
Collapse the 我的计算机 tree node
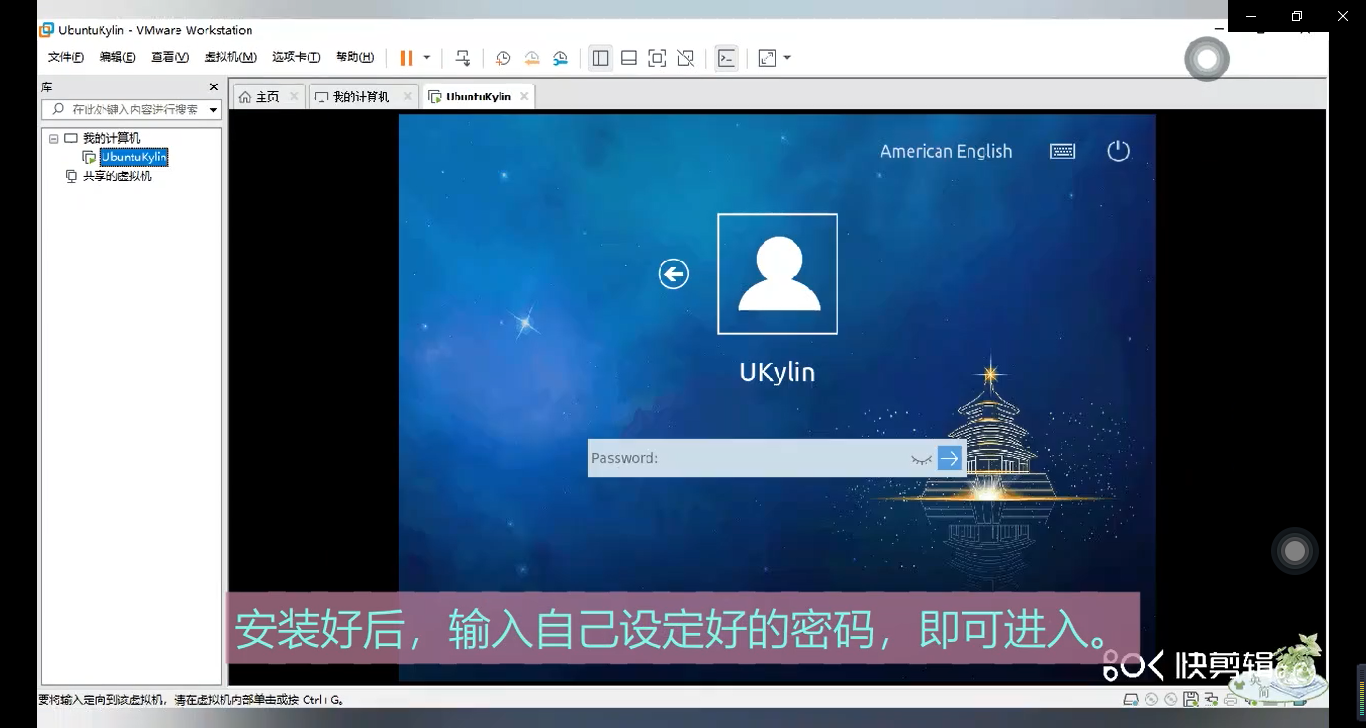tap(53, 139)
